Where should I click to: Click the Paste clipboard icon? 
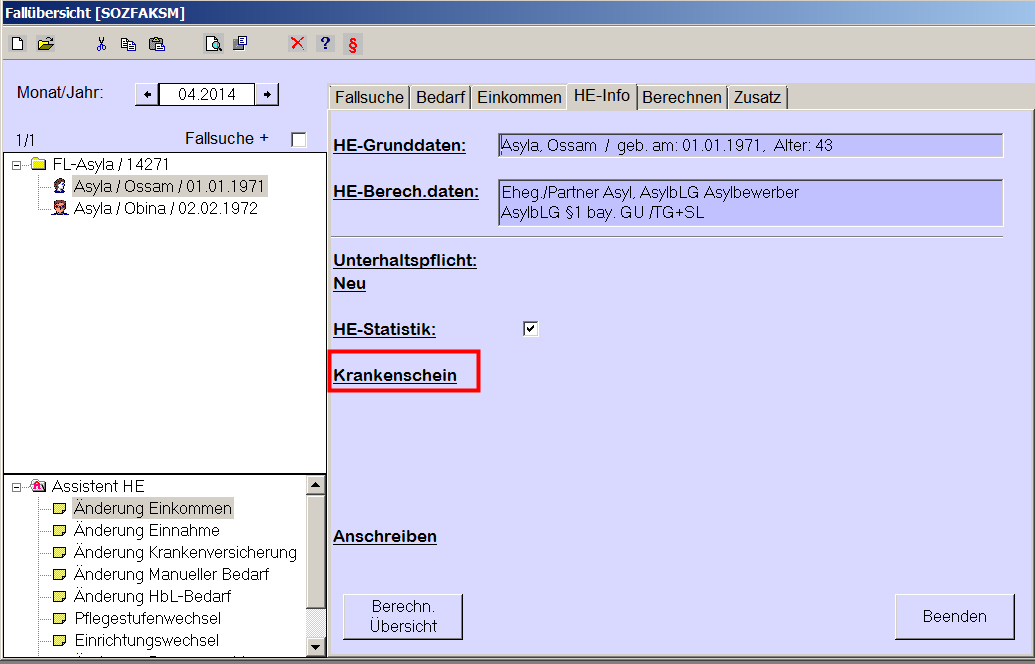coord(156,44)
